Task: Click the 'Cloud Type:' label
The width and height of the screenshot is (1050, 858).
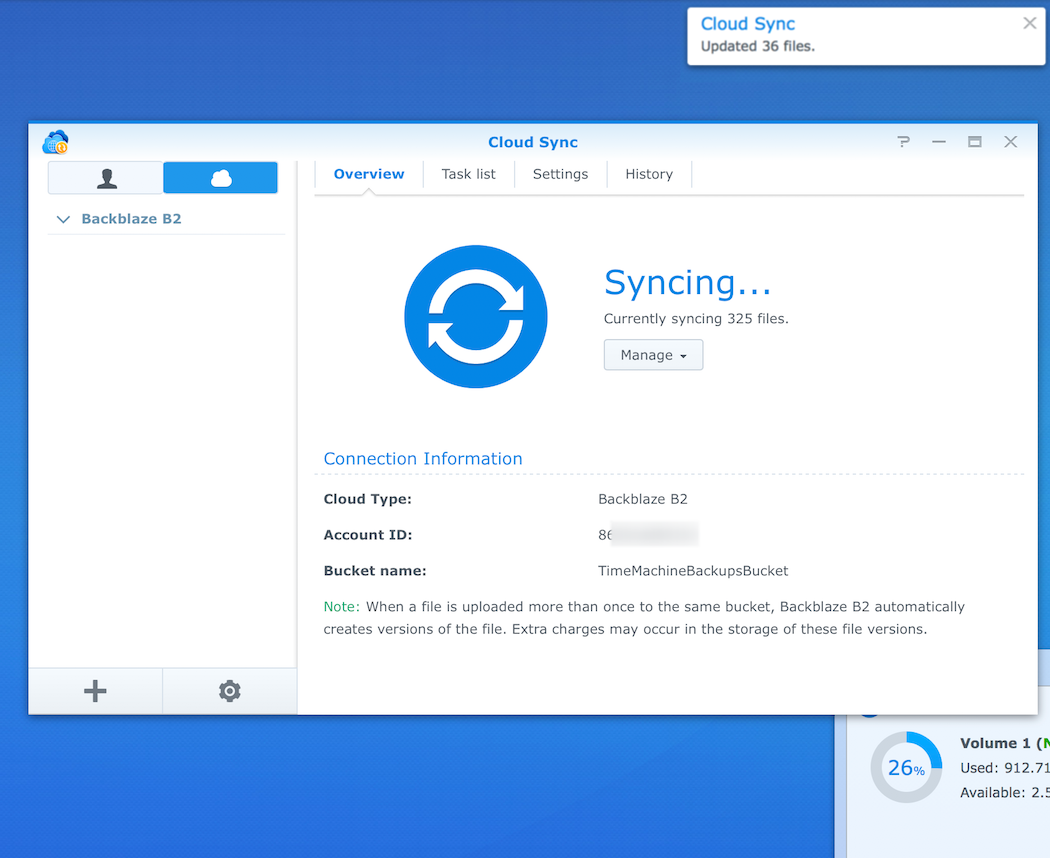Action: click(x=368, y=499)
